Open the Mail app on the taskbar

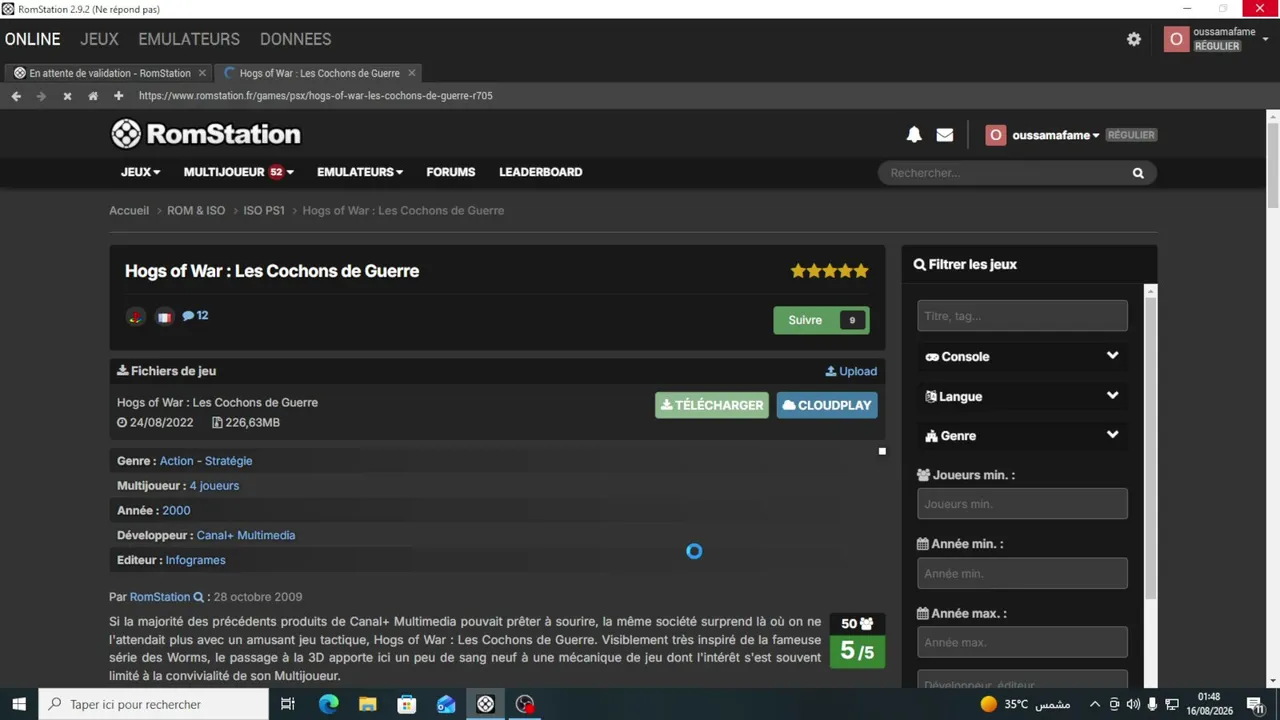(x=446, y=704)
